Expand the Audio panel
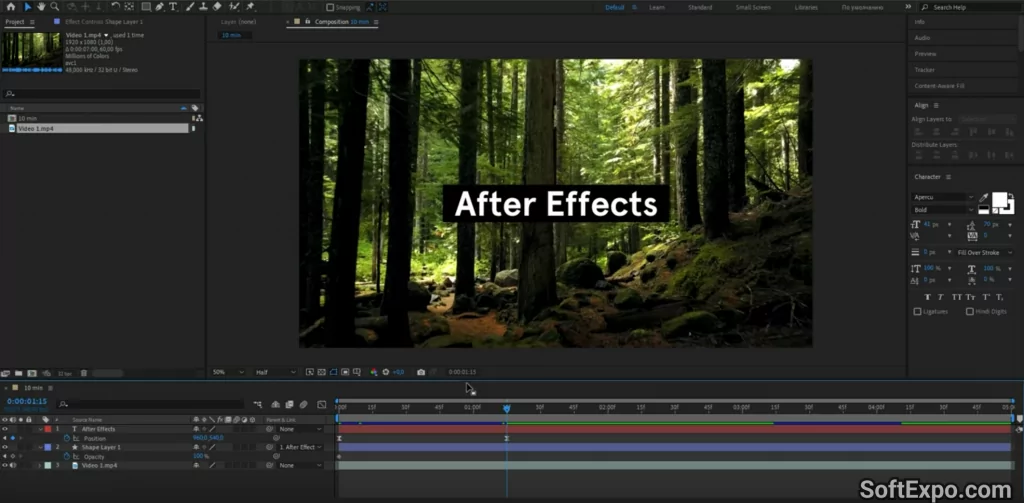 point(922,38)
